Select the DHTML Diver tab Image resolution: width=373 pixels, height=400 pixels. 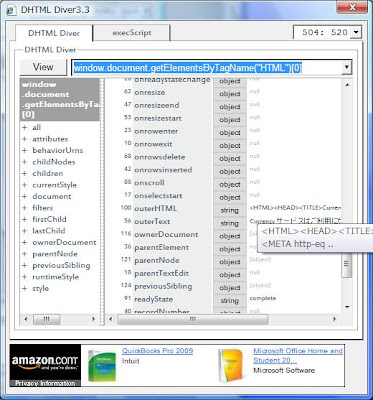[x=54, y=33]
